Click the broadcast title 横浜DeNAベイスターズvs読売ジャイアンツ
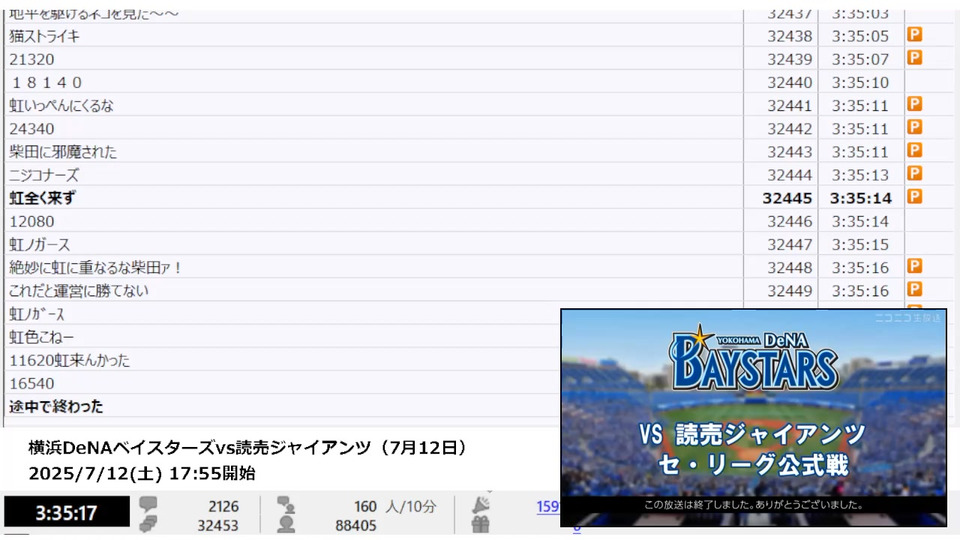The image size is (960, 540). (200, 448)
